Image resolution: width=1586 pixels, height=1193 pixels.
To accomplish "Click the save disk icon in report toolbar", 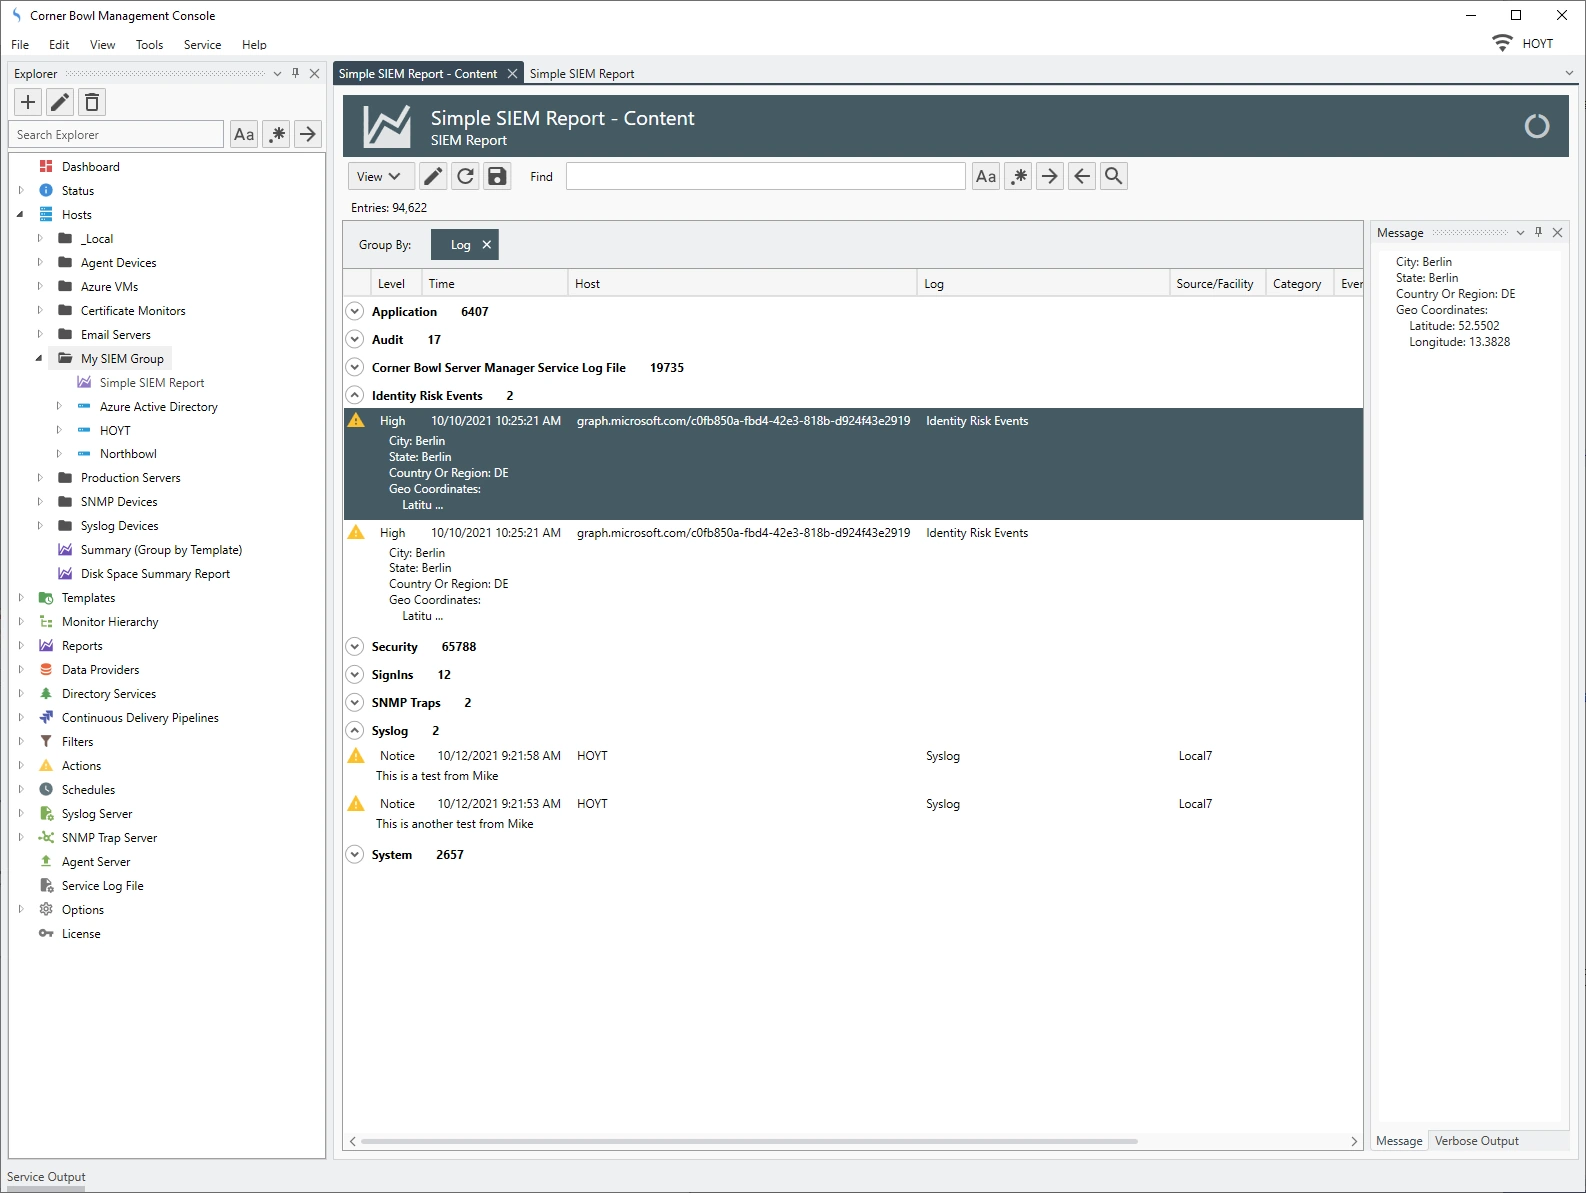I will click(497, 177).
